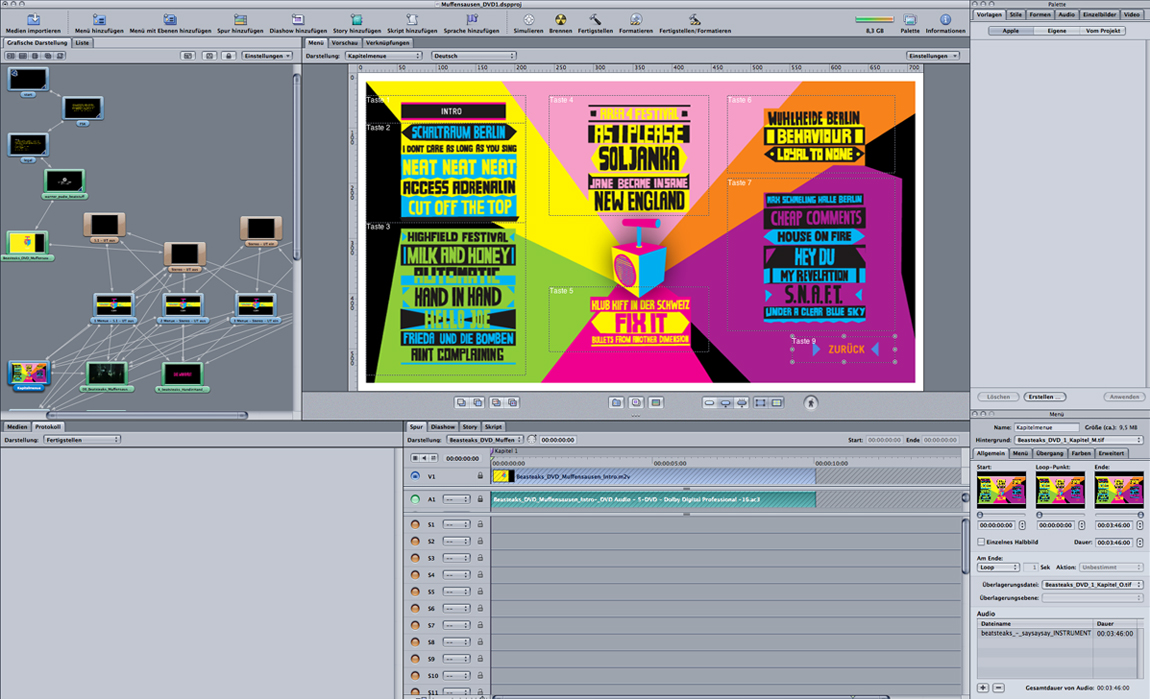Add audio file with plus button
The width and height of the screenshot is (1150, 700).
coord(983,688)
